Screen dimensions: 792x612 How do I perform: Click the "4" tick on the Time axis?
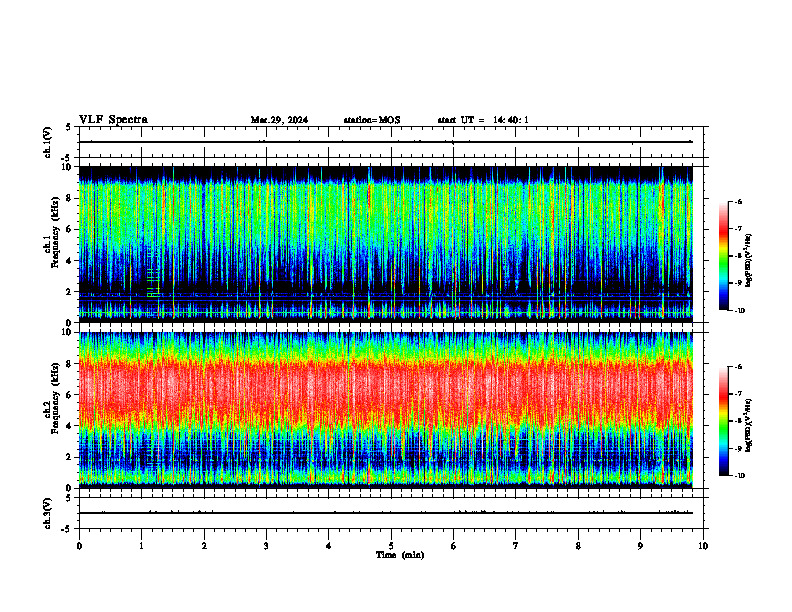[329, 546]
